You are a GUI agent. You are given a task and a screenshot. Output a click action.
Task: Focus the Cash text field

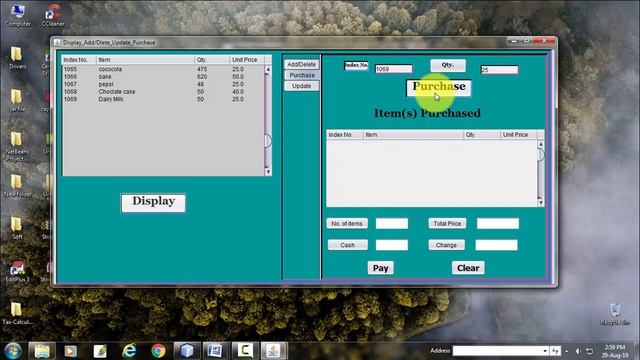tap(391, 245)
